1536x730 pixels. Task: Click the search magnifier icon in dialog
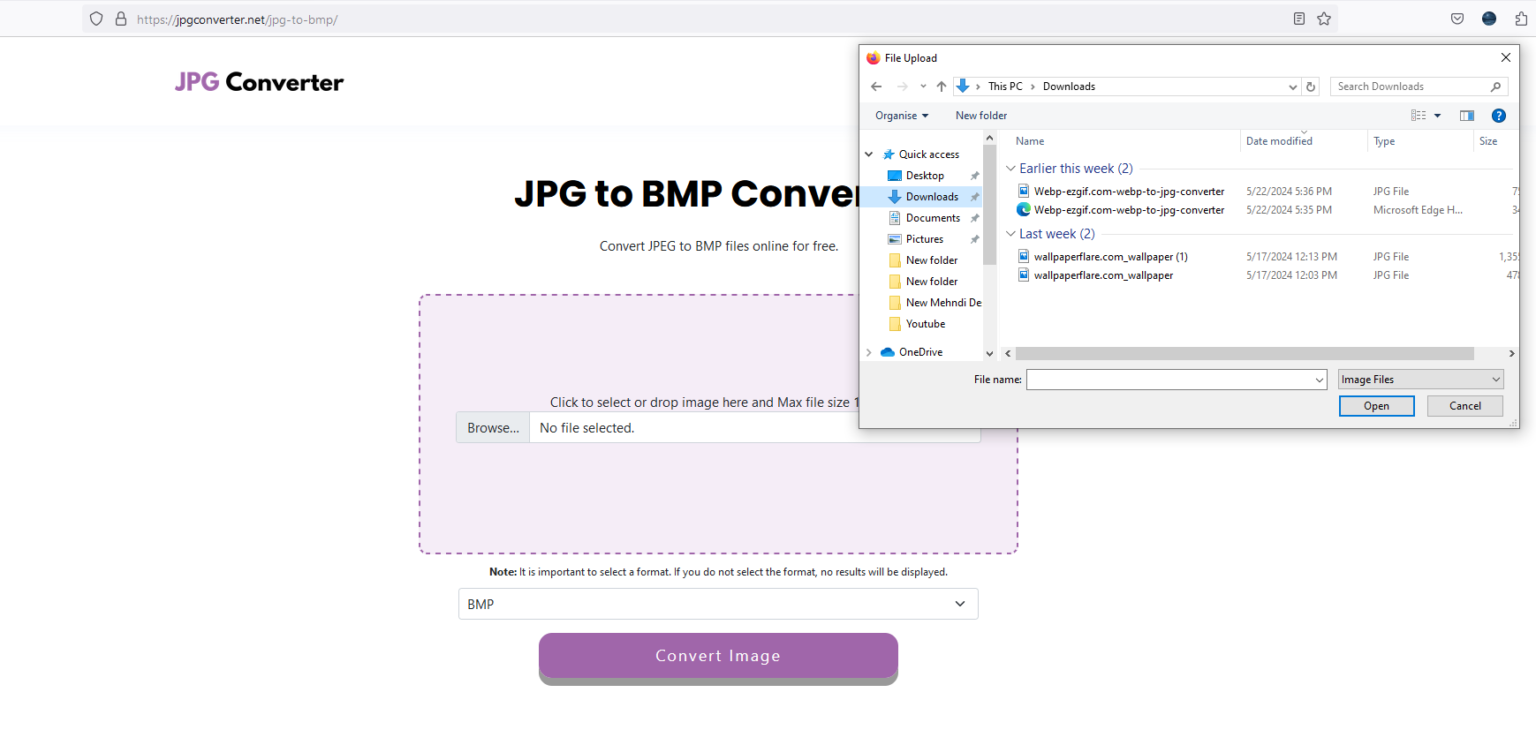tap(1496, 87)
